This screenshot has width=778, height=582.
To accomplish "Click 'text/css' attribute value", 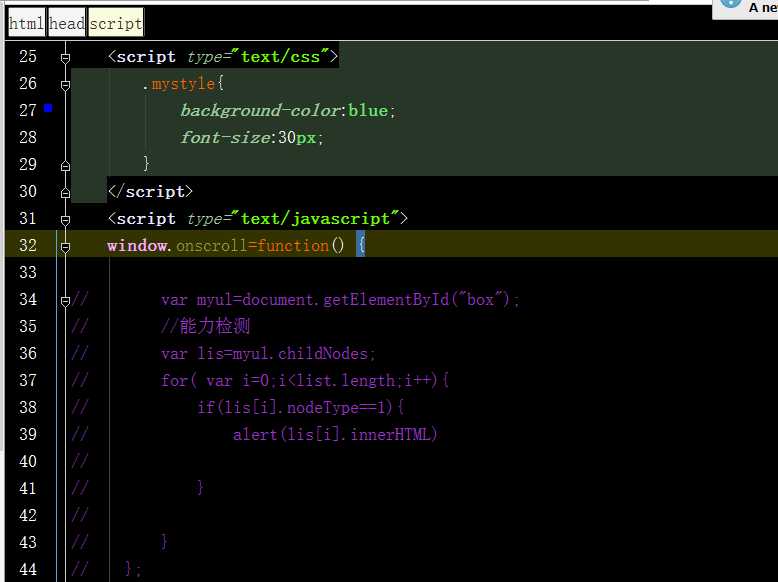I will pos(280,57).
